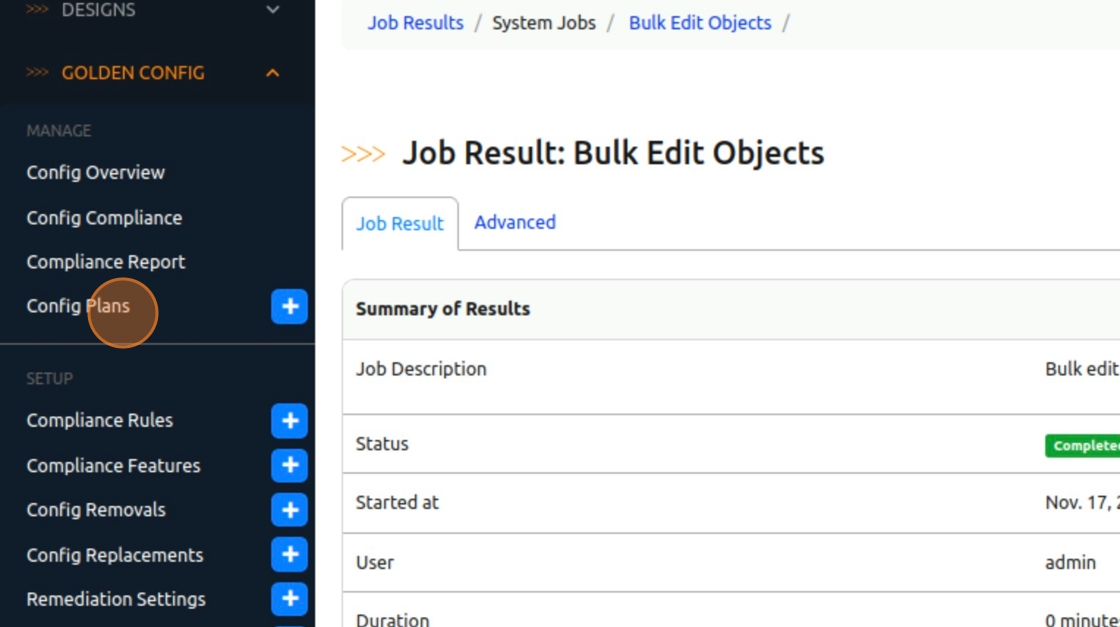Screen dimensions: 1120x627
Task: Open Config Overview in sidebar
Action: tap(96, 173)
